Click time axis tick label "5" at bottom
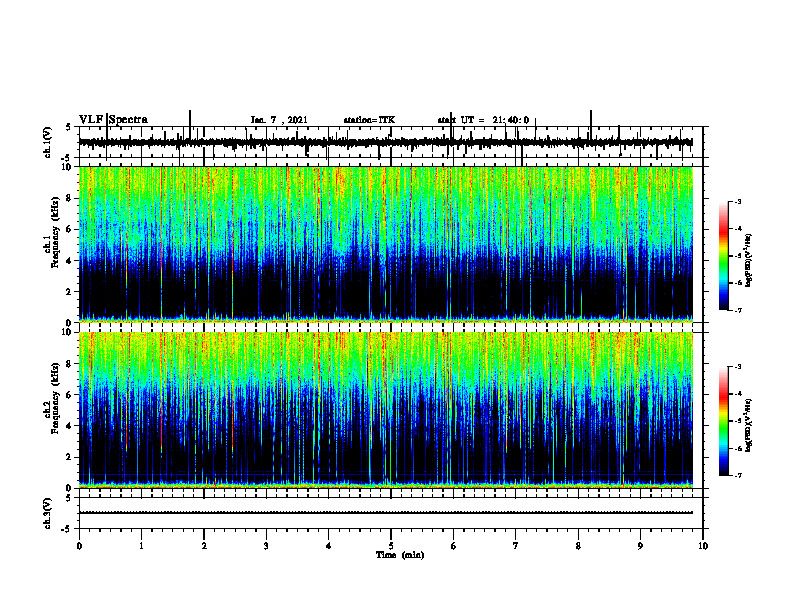Image resolution: width=792 pixels, height=612 pixels. [391, 546]
